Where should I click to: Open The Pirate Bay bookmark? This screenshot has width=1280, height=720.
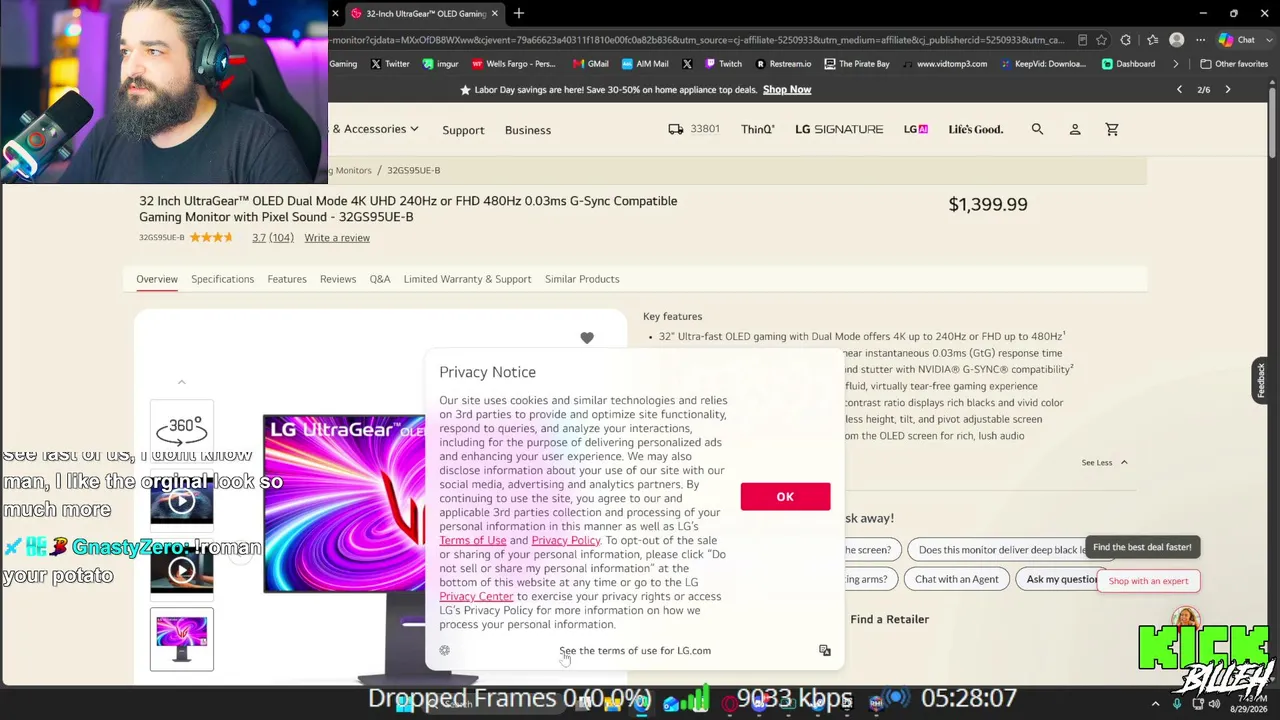coord(857,64)
